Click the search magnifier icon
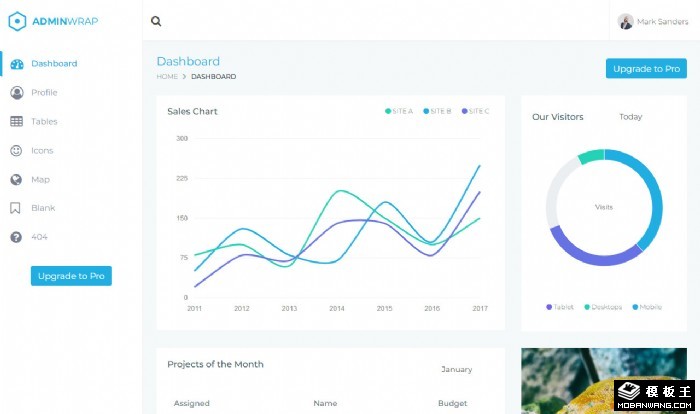The height and width of the screenshot is (414, 700). 156,21
